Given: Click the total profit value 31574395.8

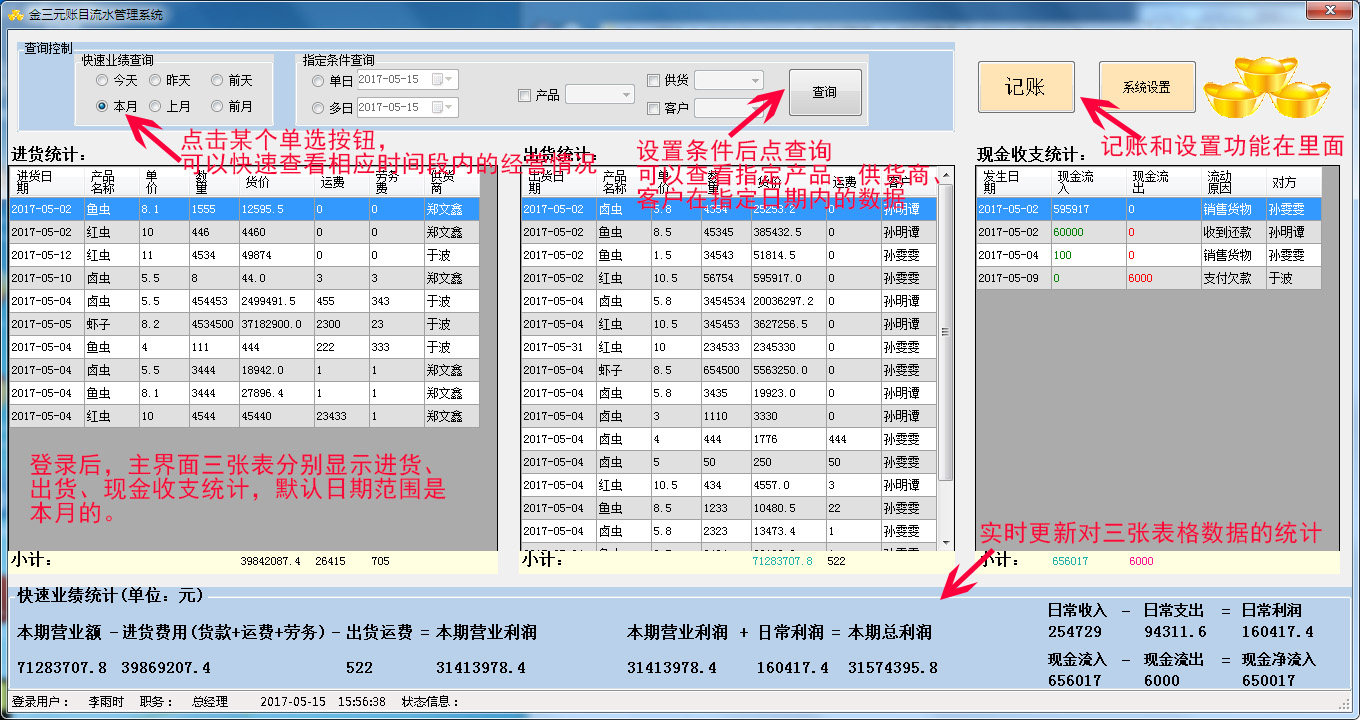Looking at the screenshot, I should (893, 668).
